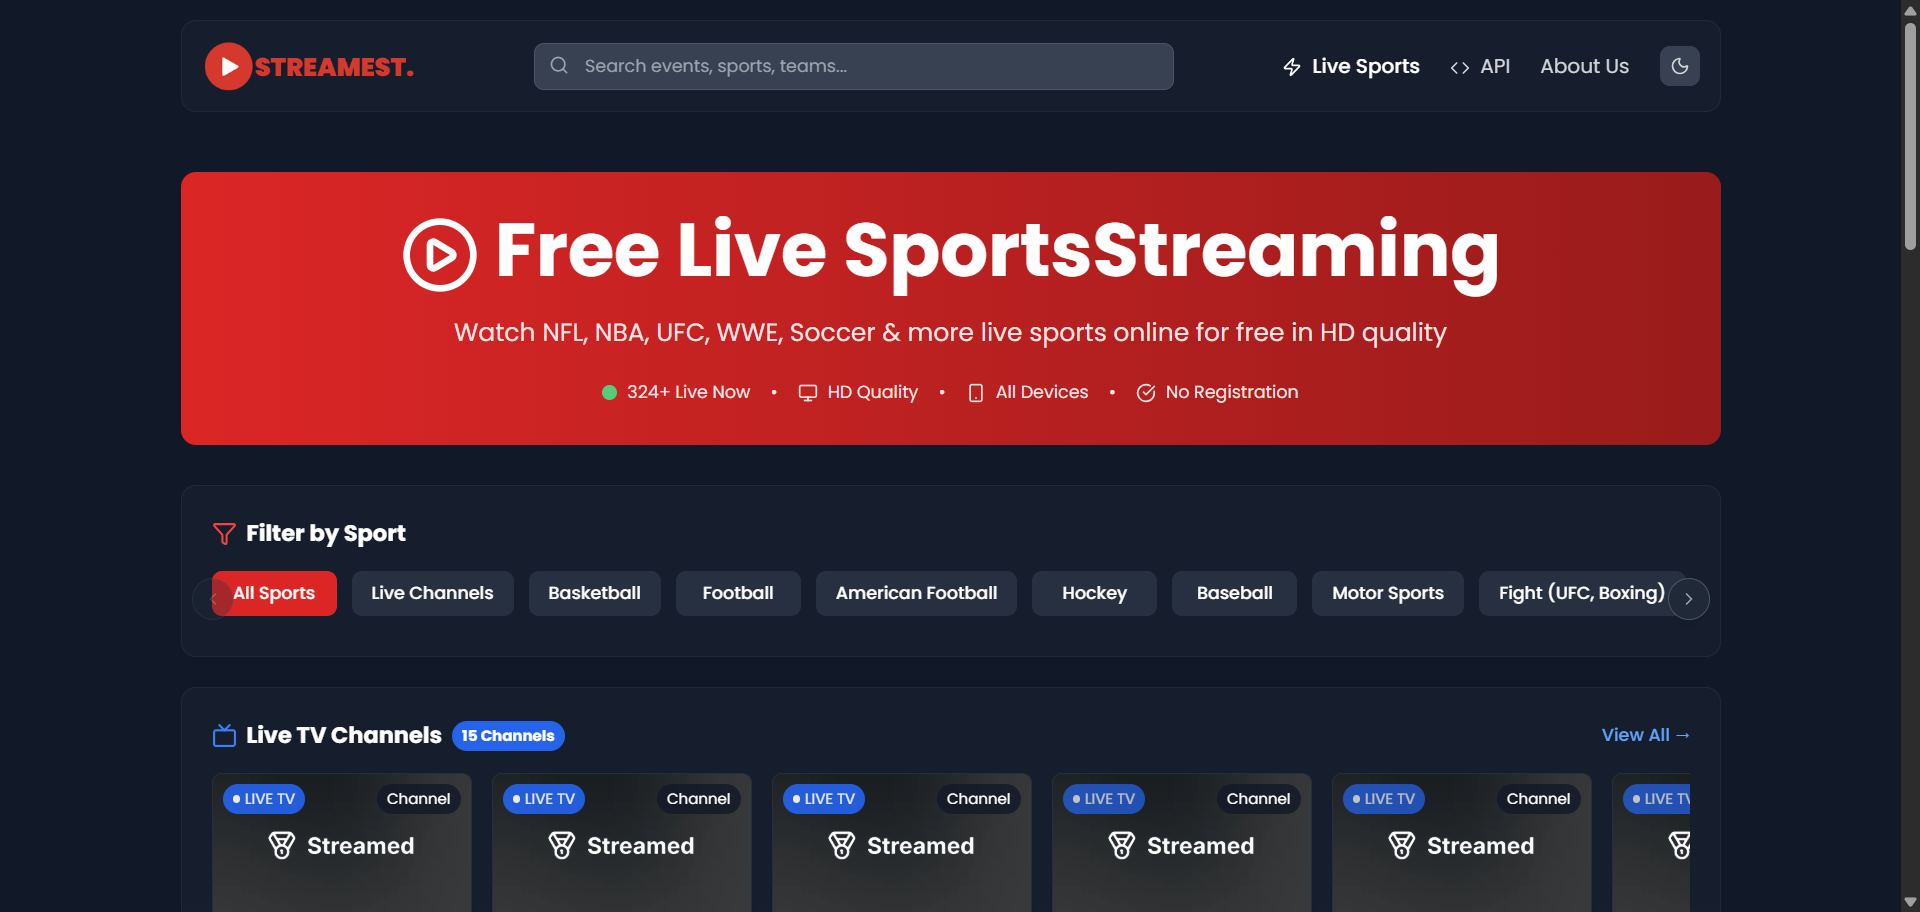
Task: Filter by American Football
Action: click(x=916, y=593)
